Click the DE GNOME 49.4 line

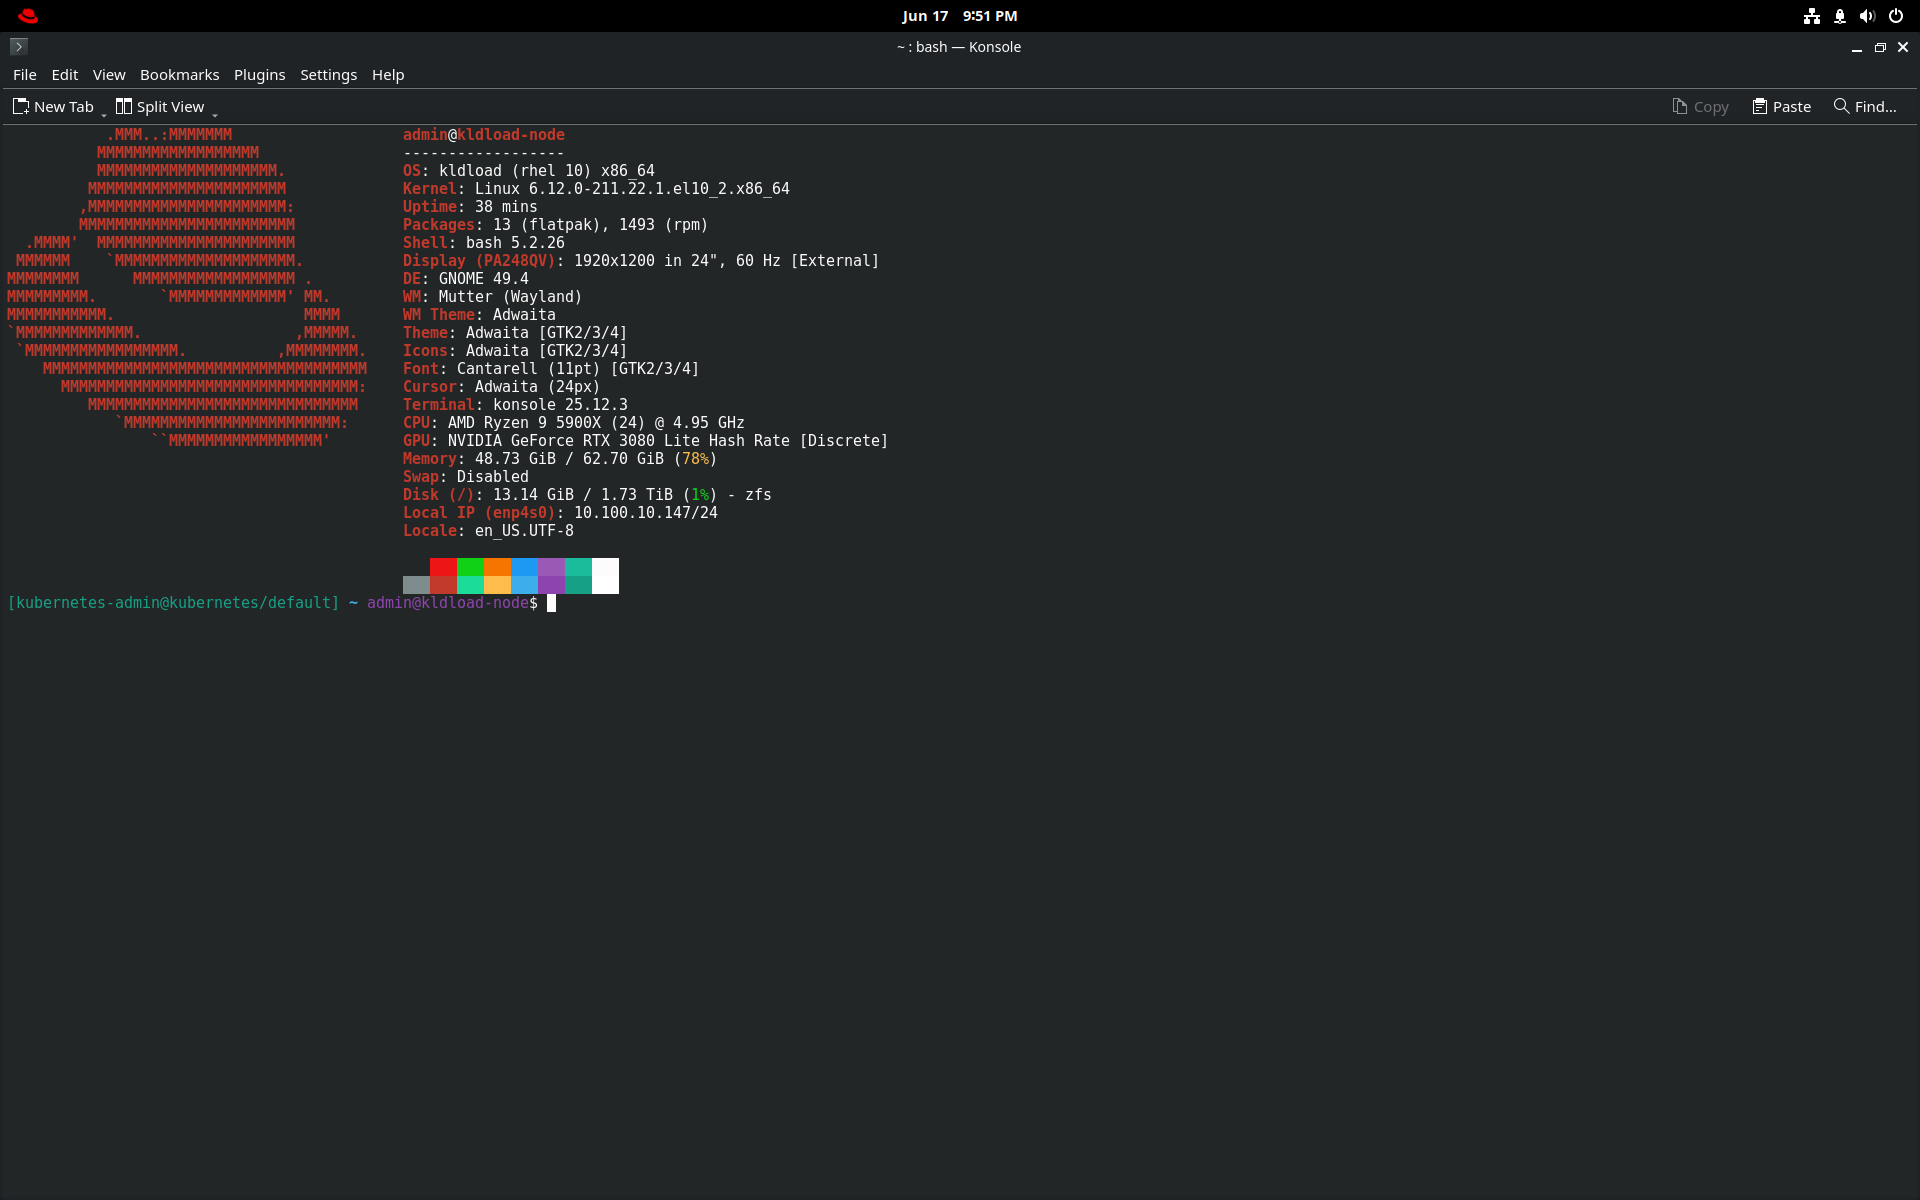tap(466, 279)
